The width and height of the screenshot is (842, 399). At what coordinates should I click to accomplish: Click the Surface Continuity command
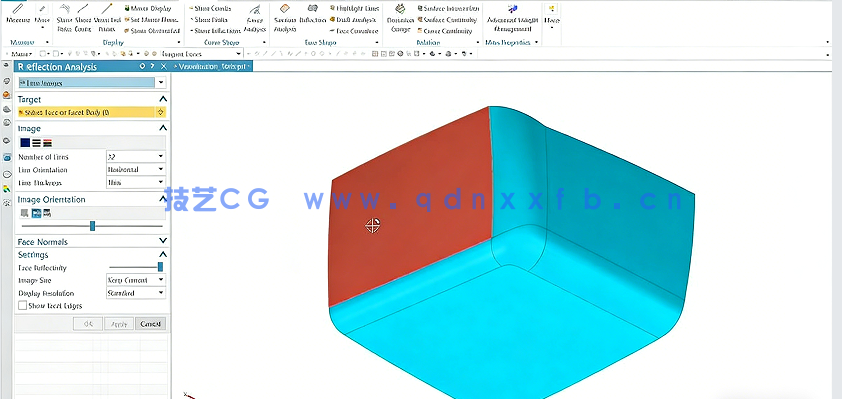click(447, 19)
